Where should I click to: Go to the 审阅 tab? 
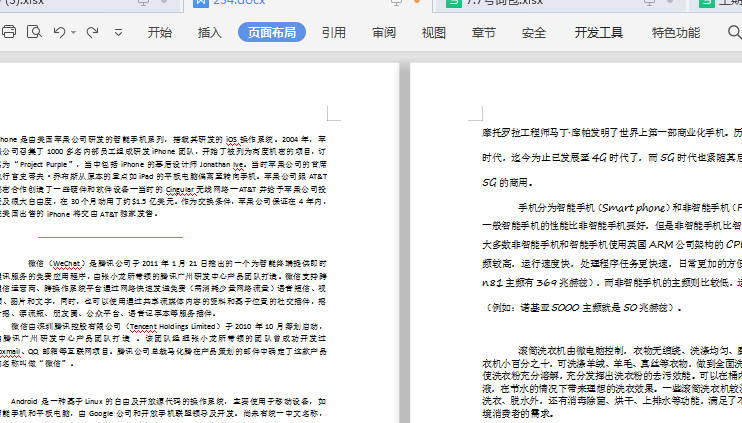click(384, 33)
